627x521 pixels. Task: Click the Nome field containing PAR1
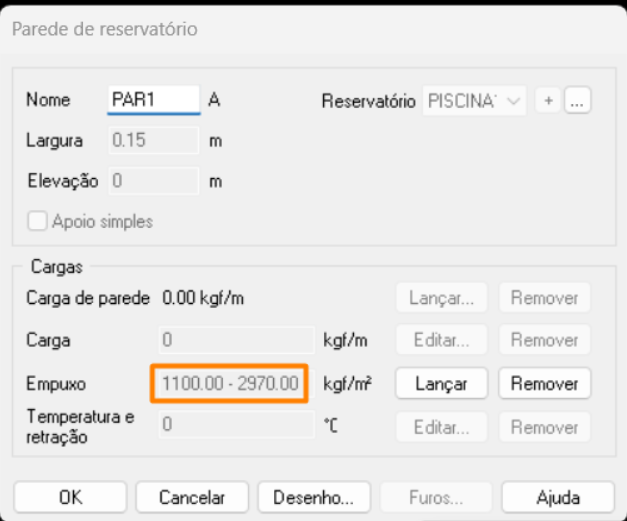154,100
